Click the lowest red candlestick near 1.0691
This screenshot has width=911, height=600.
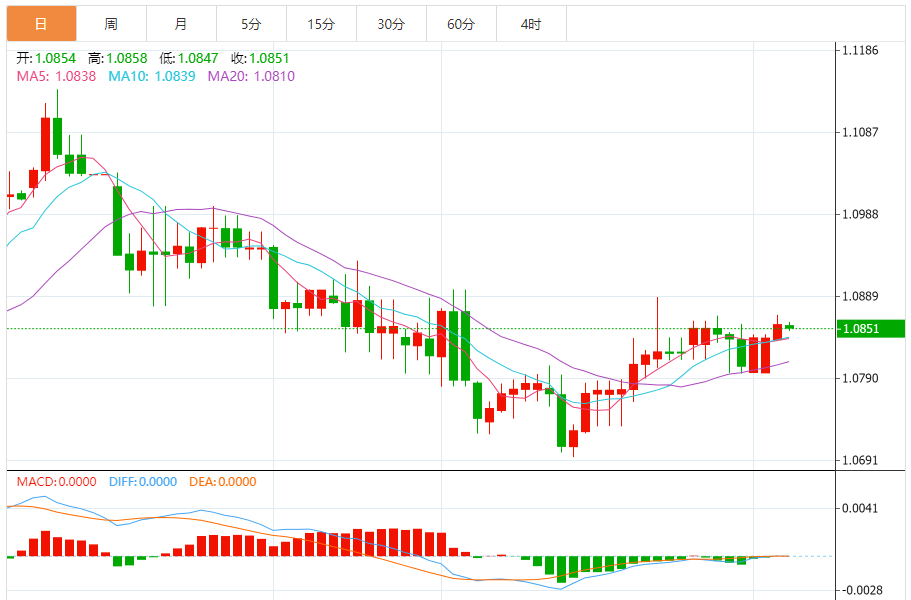(x=573, y=440)
